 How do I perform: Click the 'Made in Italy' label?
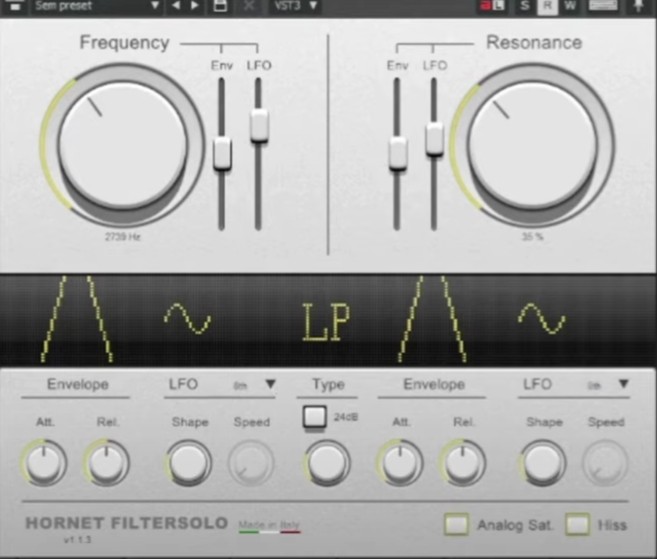(269, 525)
